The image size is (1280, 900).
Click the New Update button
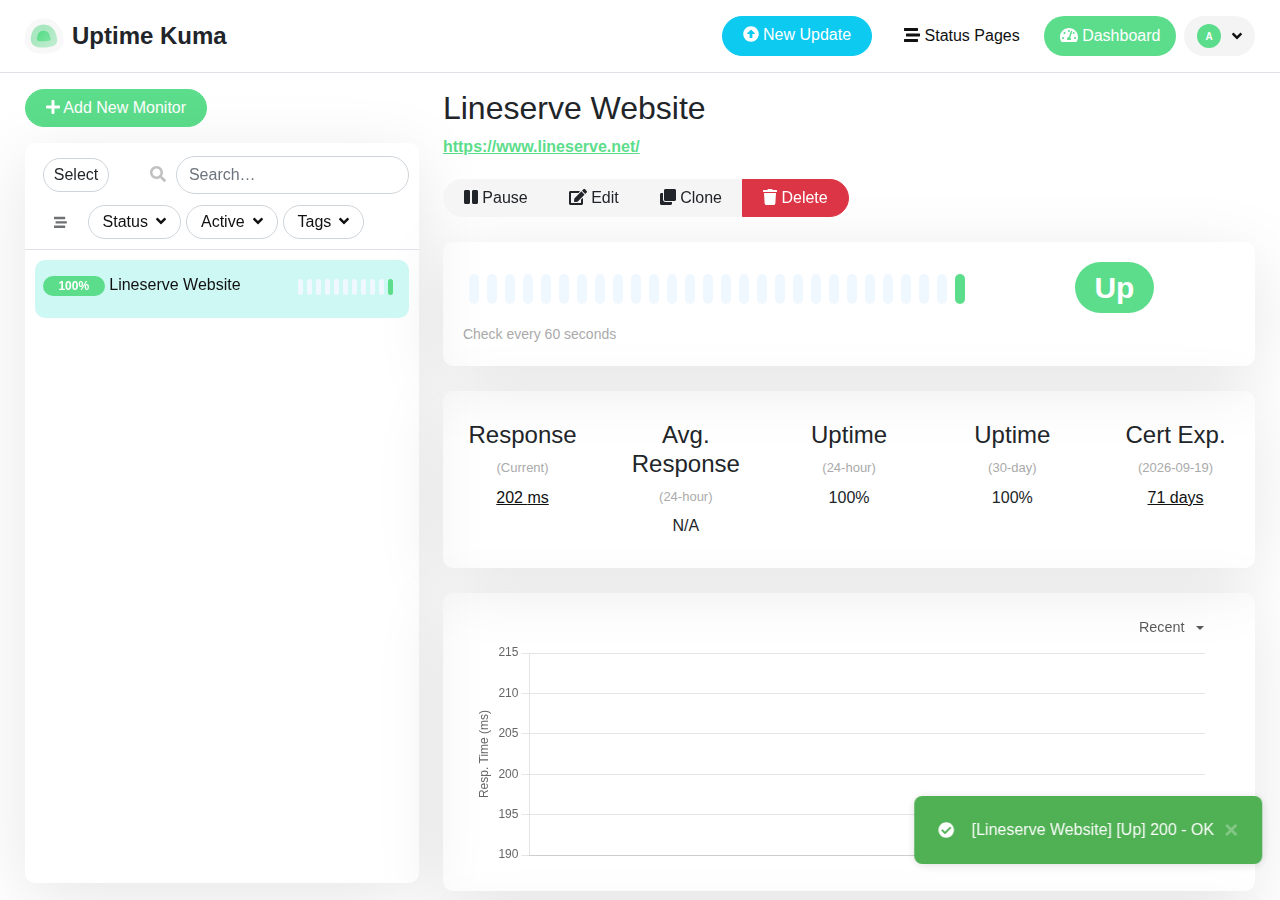pos(797,35)
